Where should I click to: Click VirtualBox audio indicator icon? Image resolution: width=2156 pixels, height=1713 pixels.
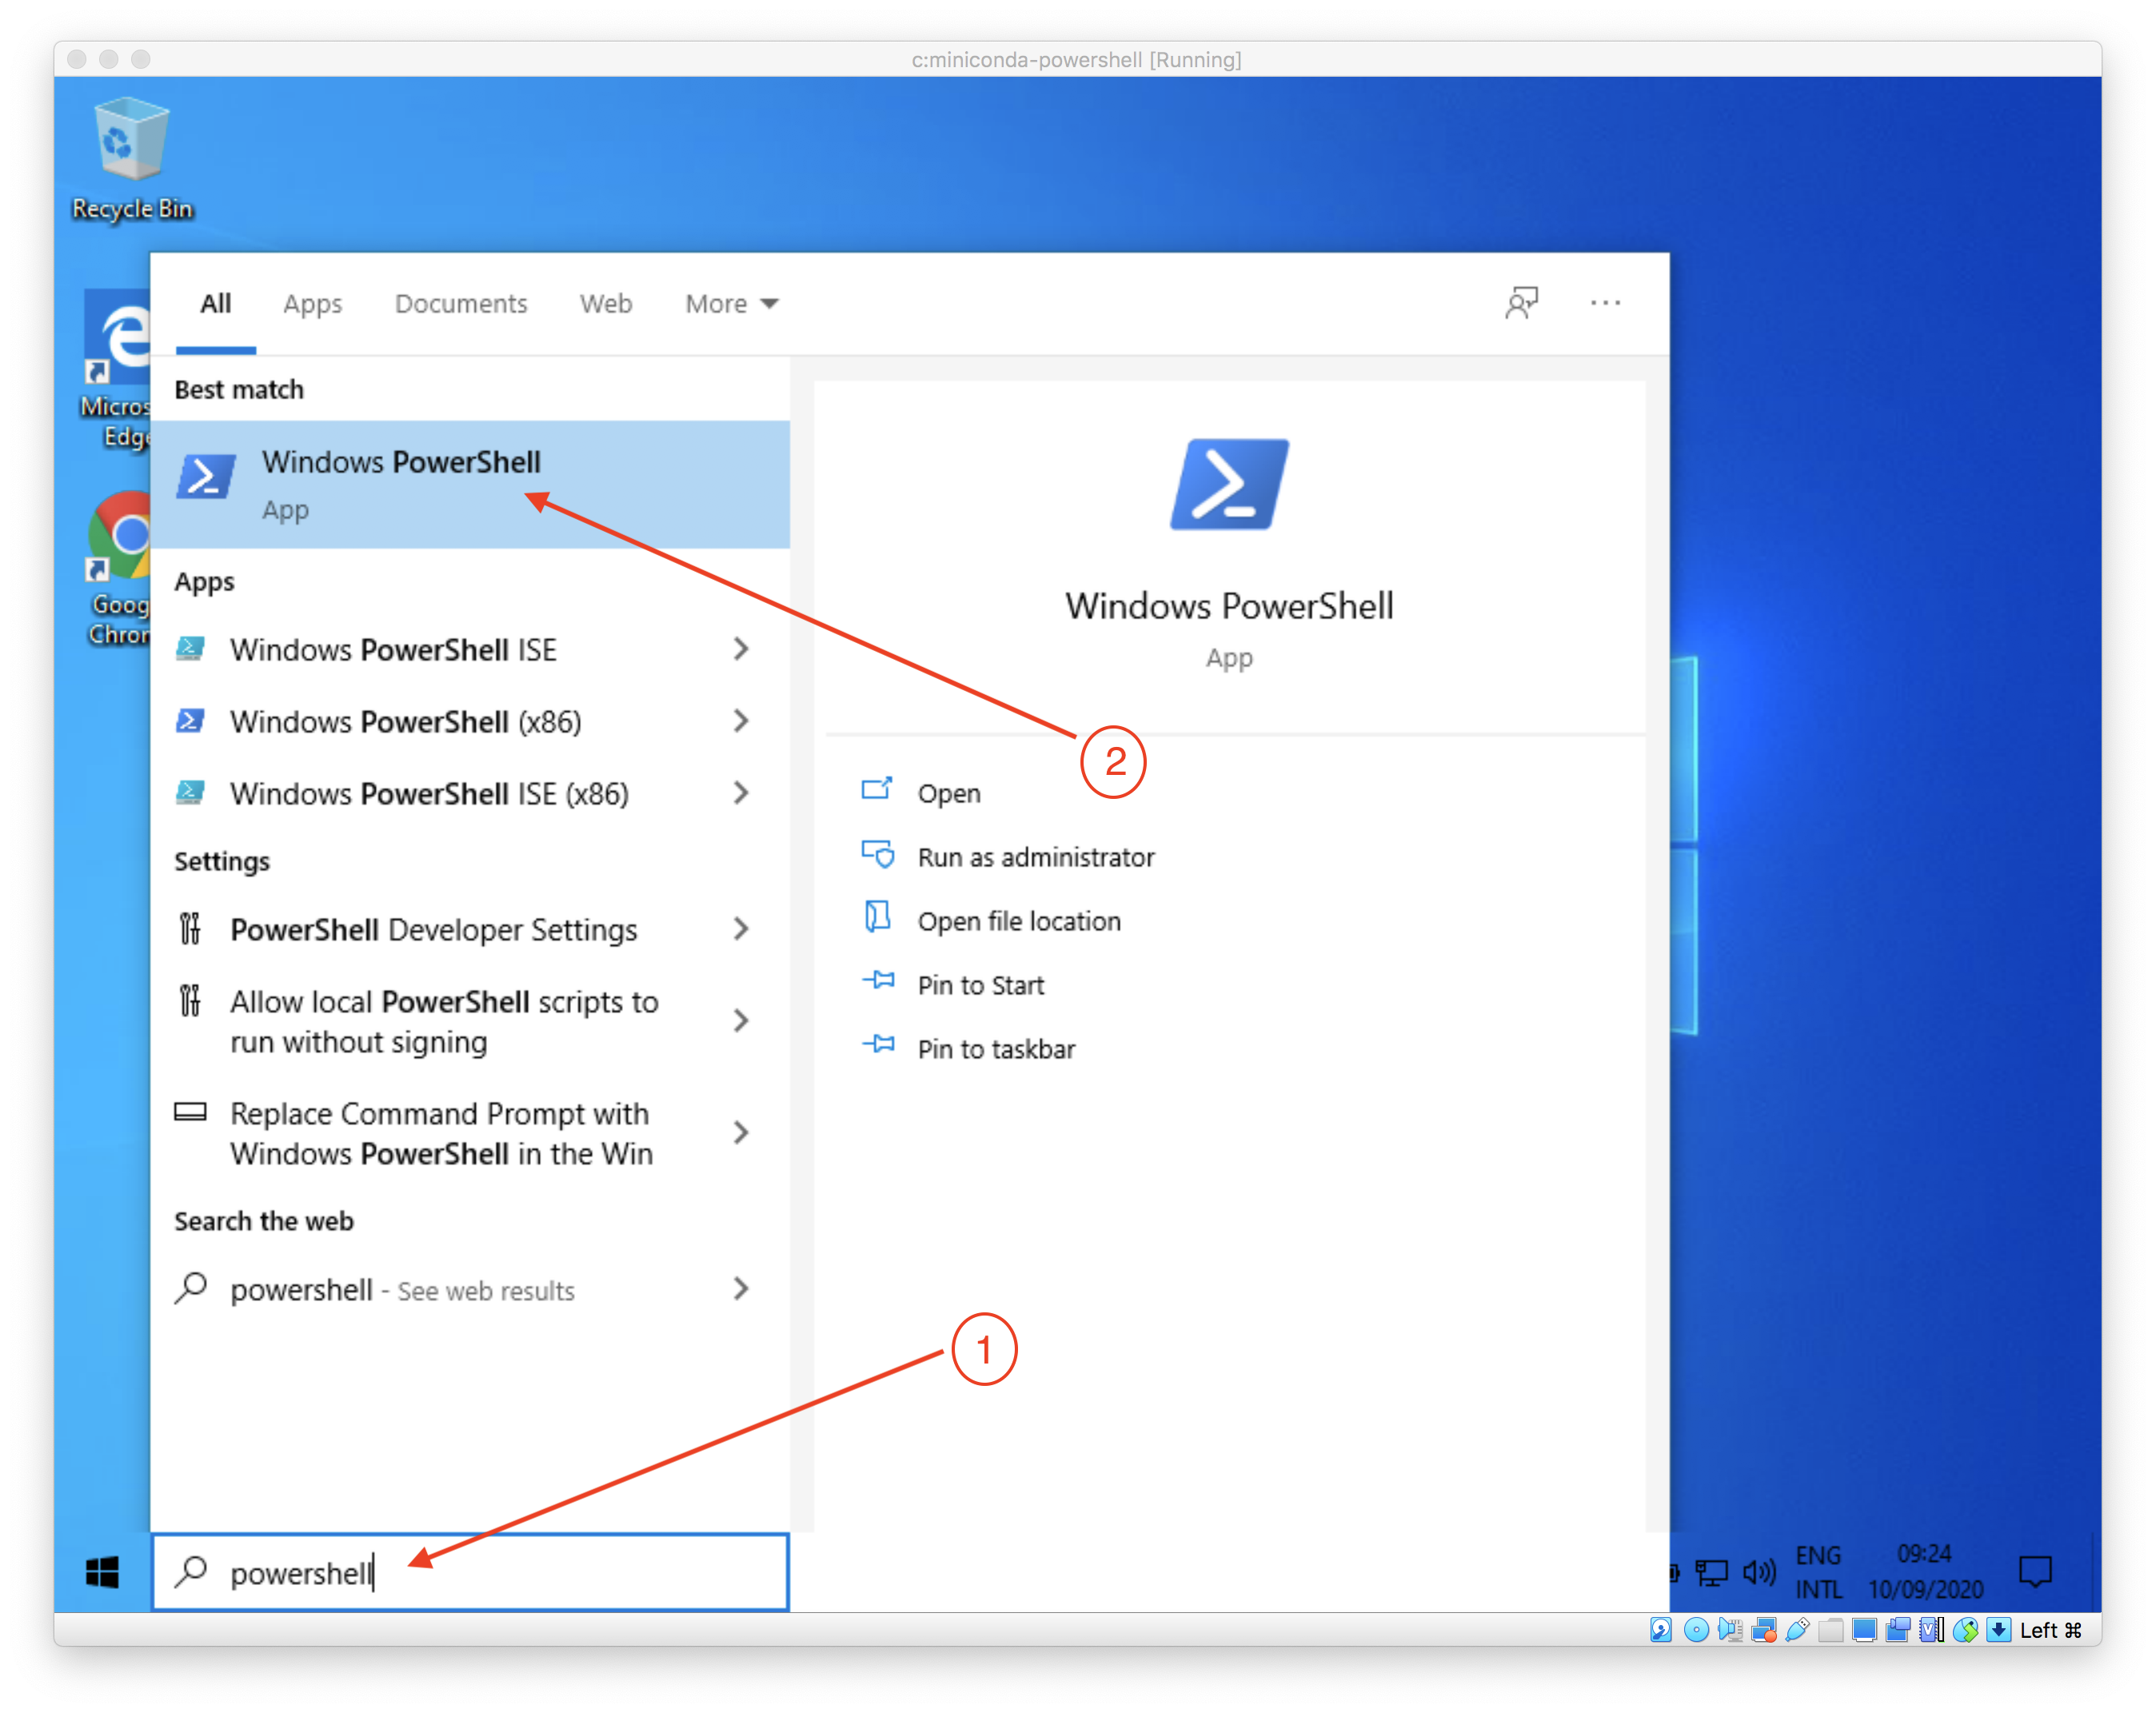tap(1731, 1630)
